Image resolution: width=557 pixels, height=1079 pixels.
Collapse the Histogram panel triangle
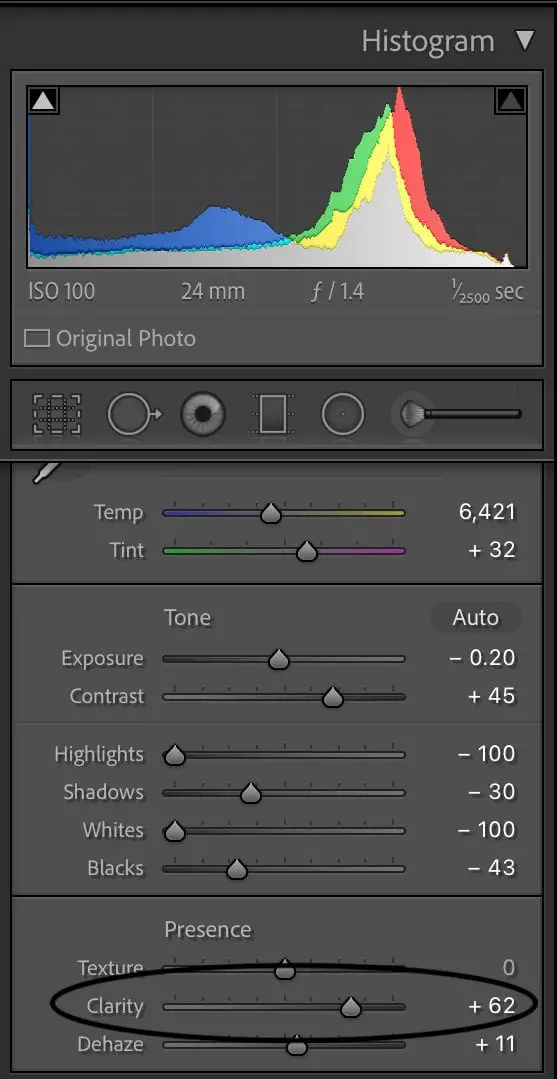pyautogui.click(x=525, y=41)
